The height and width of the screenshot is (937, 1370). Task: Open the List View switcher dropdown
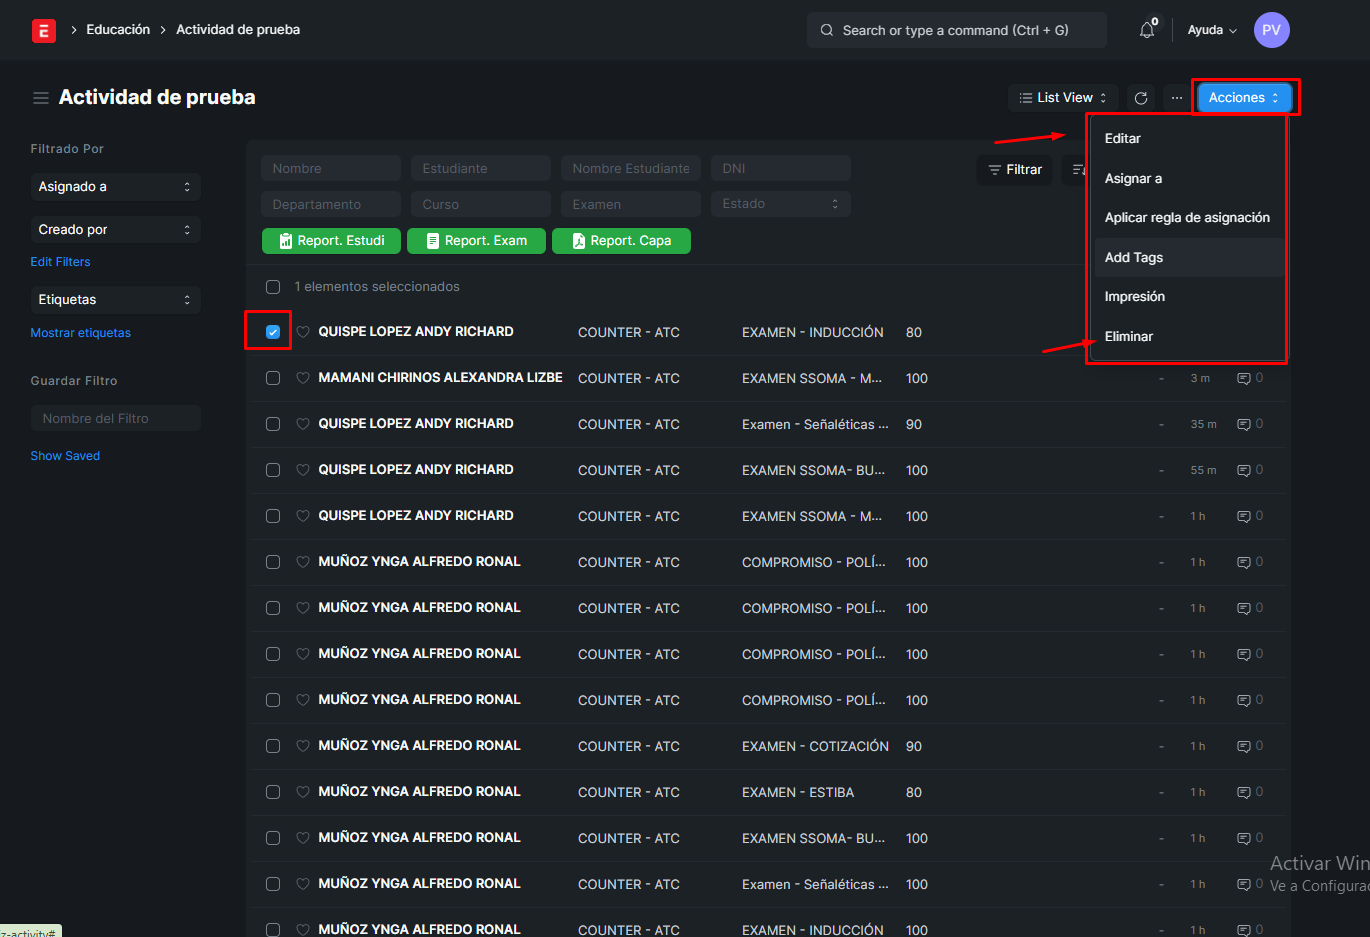click(x=1062, y=98)
